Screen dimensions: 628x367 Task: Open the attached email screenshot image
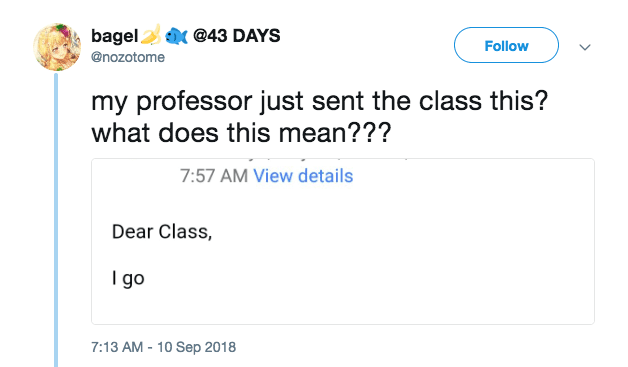pyautogui.click(x=343, y=241)
